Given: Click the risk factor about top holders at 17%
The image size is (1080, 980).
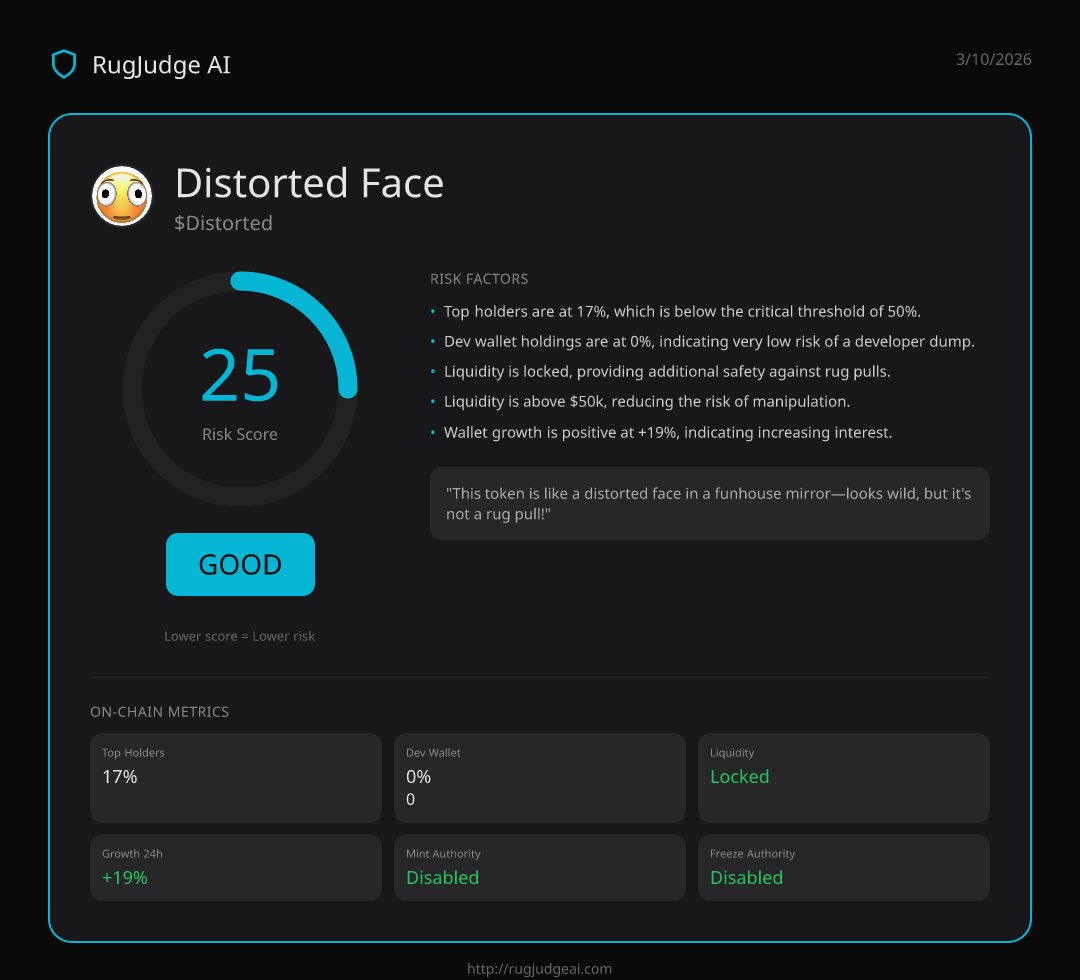Looking at the screenshot, I should (682, 311).
